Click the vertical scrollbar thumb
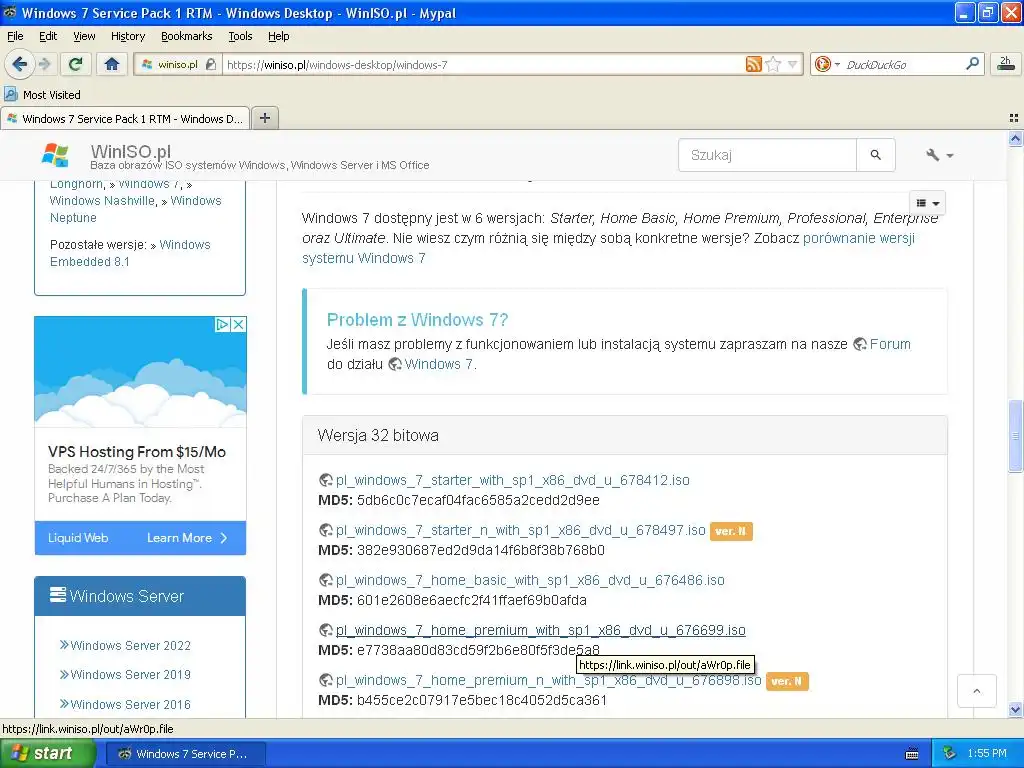Screen dimensions: 1024x768 click(1015, 436)
